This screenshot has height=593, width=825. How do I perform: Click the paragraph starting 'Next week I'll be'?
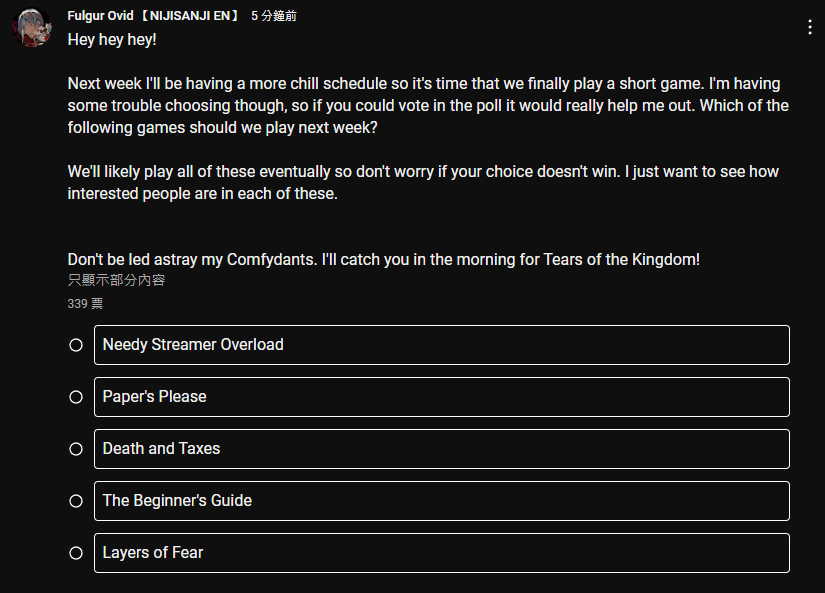point(428,106)
